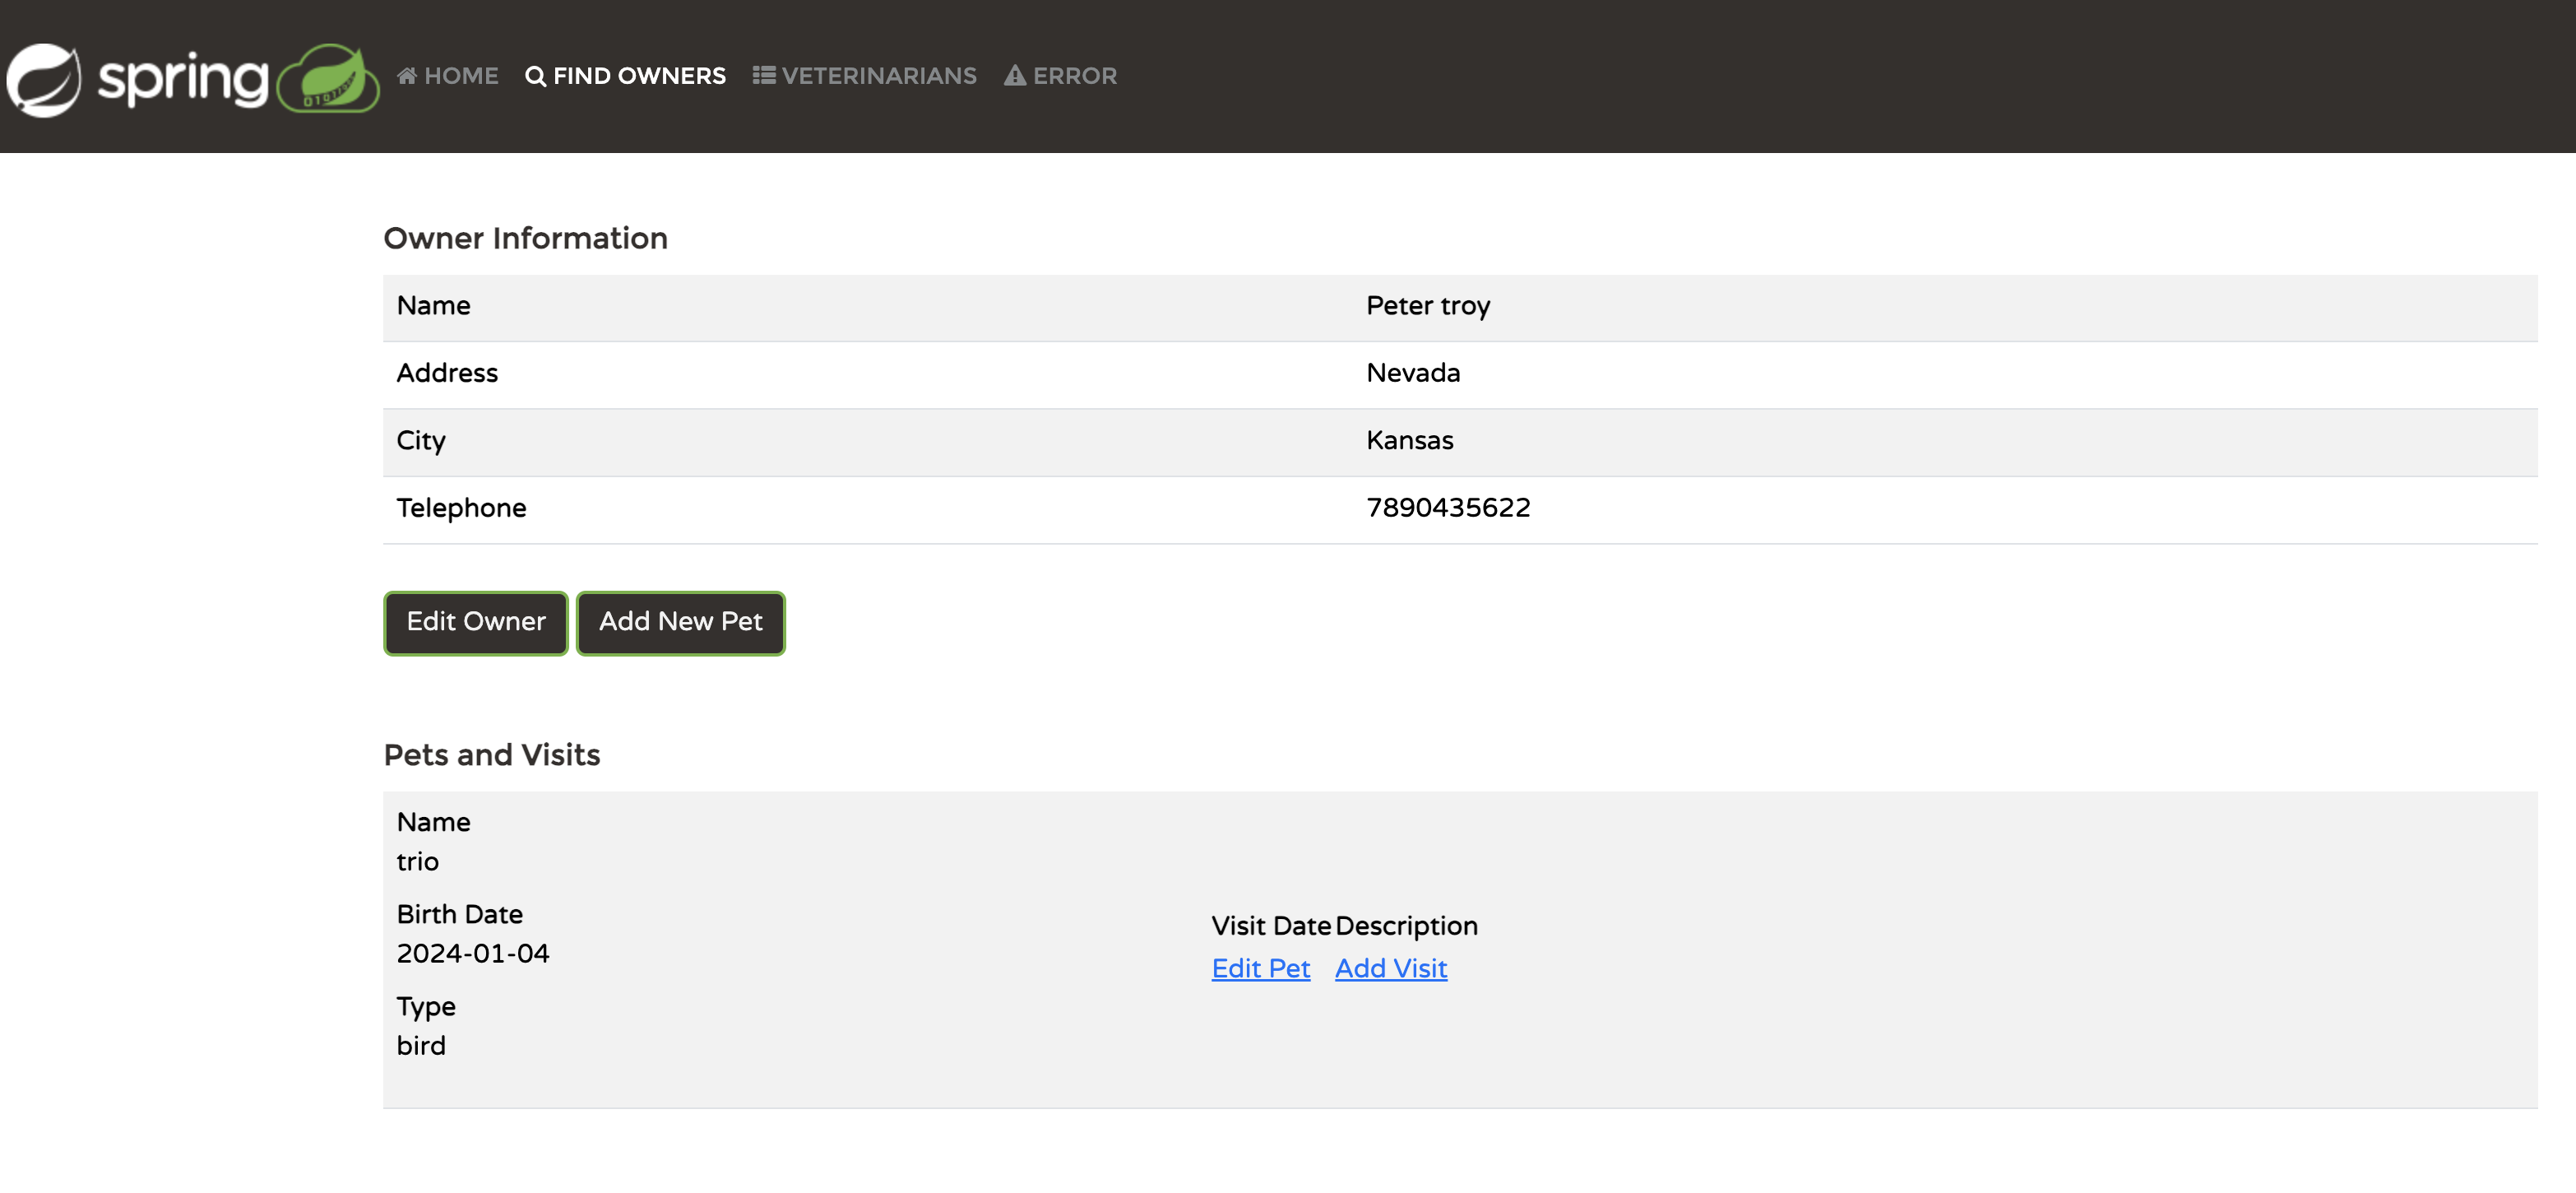Click the spring wordmark text

tap(183, 80)
